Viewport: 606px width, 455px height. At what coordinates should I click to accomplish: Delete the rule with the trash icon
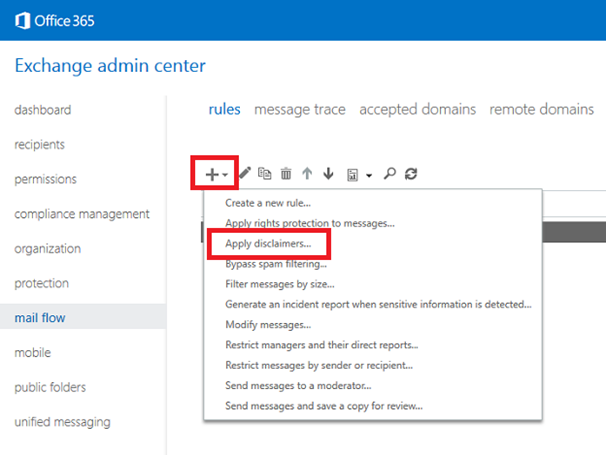[286, 174]
